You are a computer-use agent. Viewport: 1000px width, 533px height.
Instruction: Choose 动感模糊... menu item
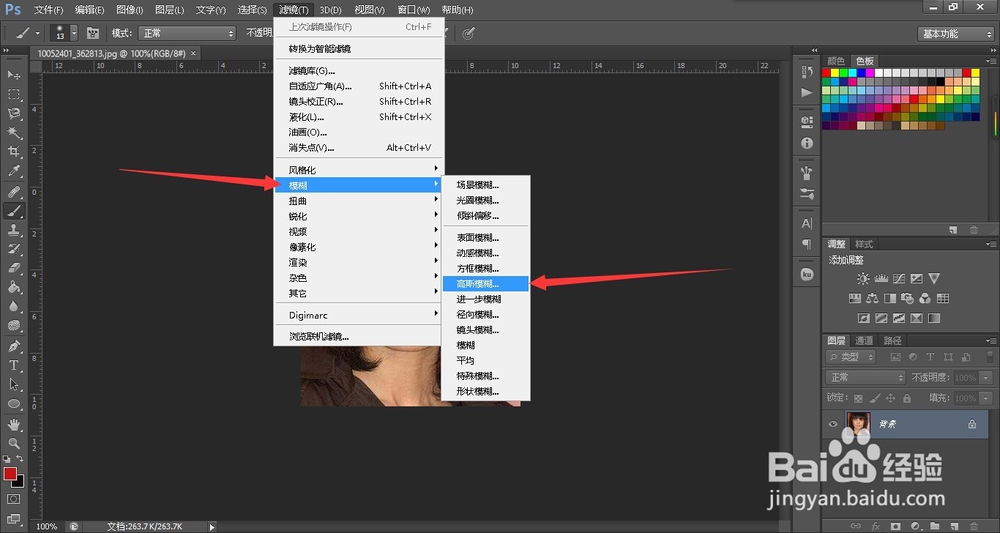(486, 253)
